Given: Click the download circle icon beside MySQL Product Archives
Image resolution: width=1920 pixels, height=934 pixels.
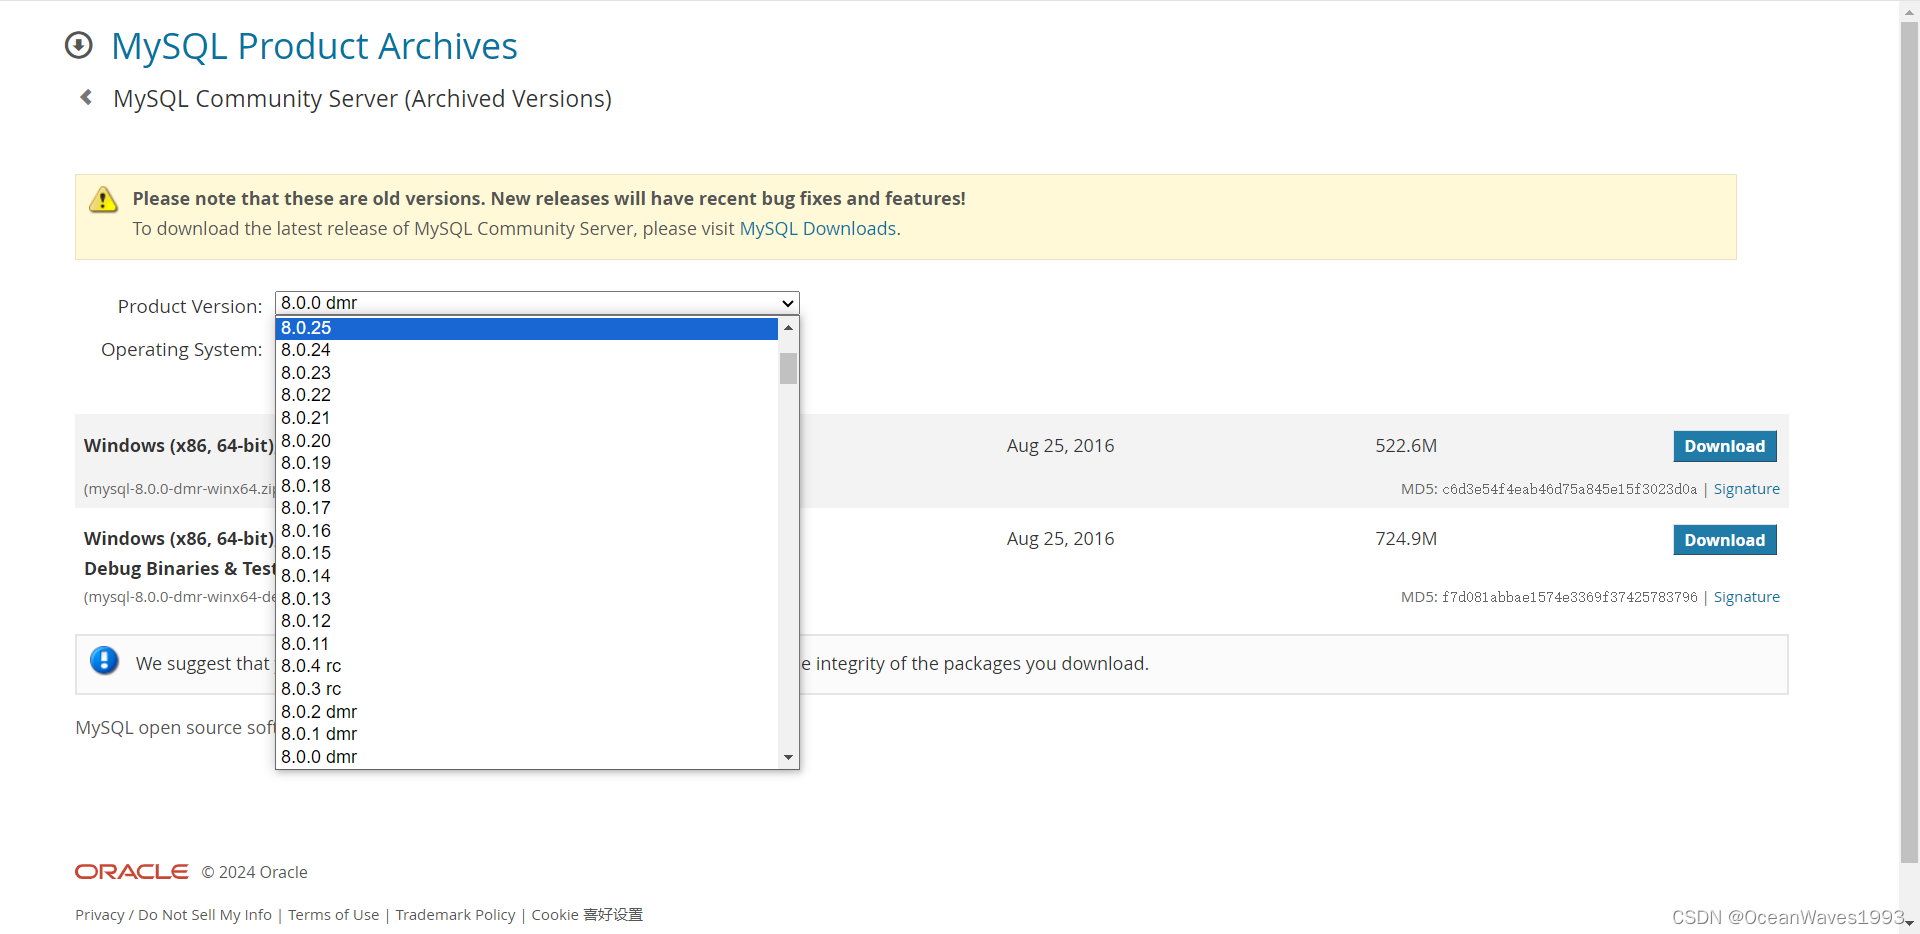Looking at the screenshot, I should [79, 46].
